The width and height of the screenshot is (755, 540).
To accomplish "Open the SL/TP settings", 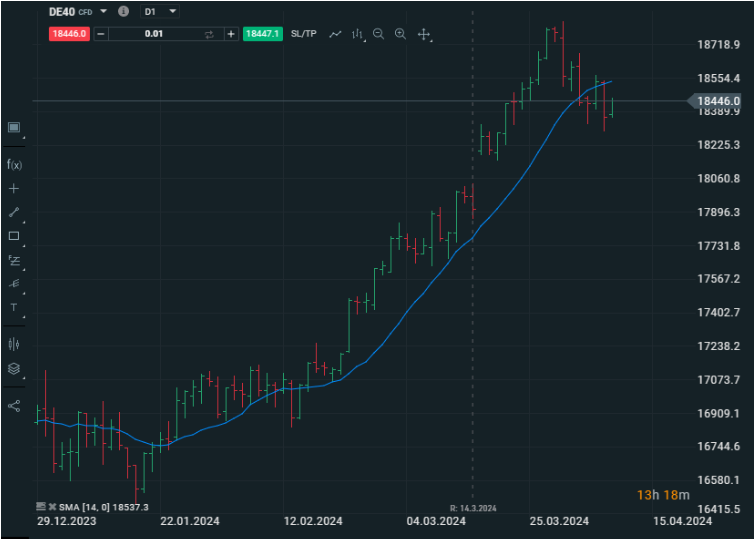I will coord(304,34).
